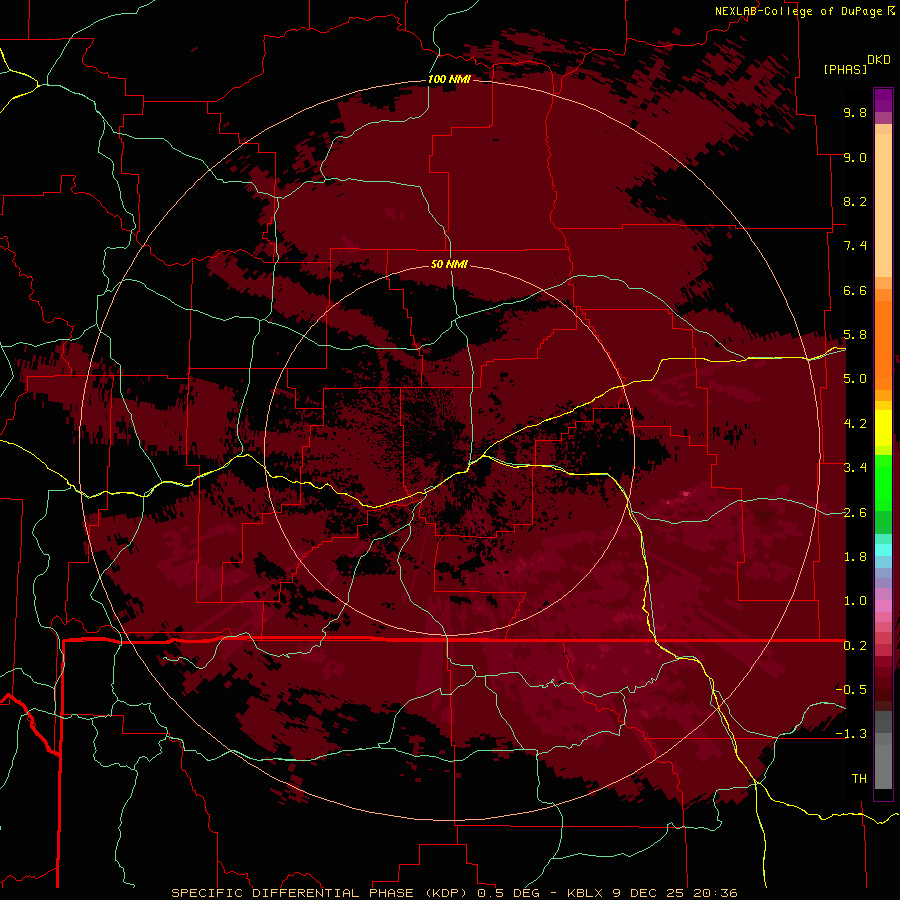This screenshot has width=900, height=900.
Task: Click the 7.4 legend value
Action: 855,246
